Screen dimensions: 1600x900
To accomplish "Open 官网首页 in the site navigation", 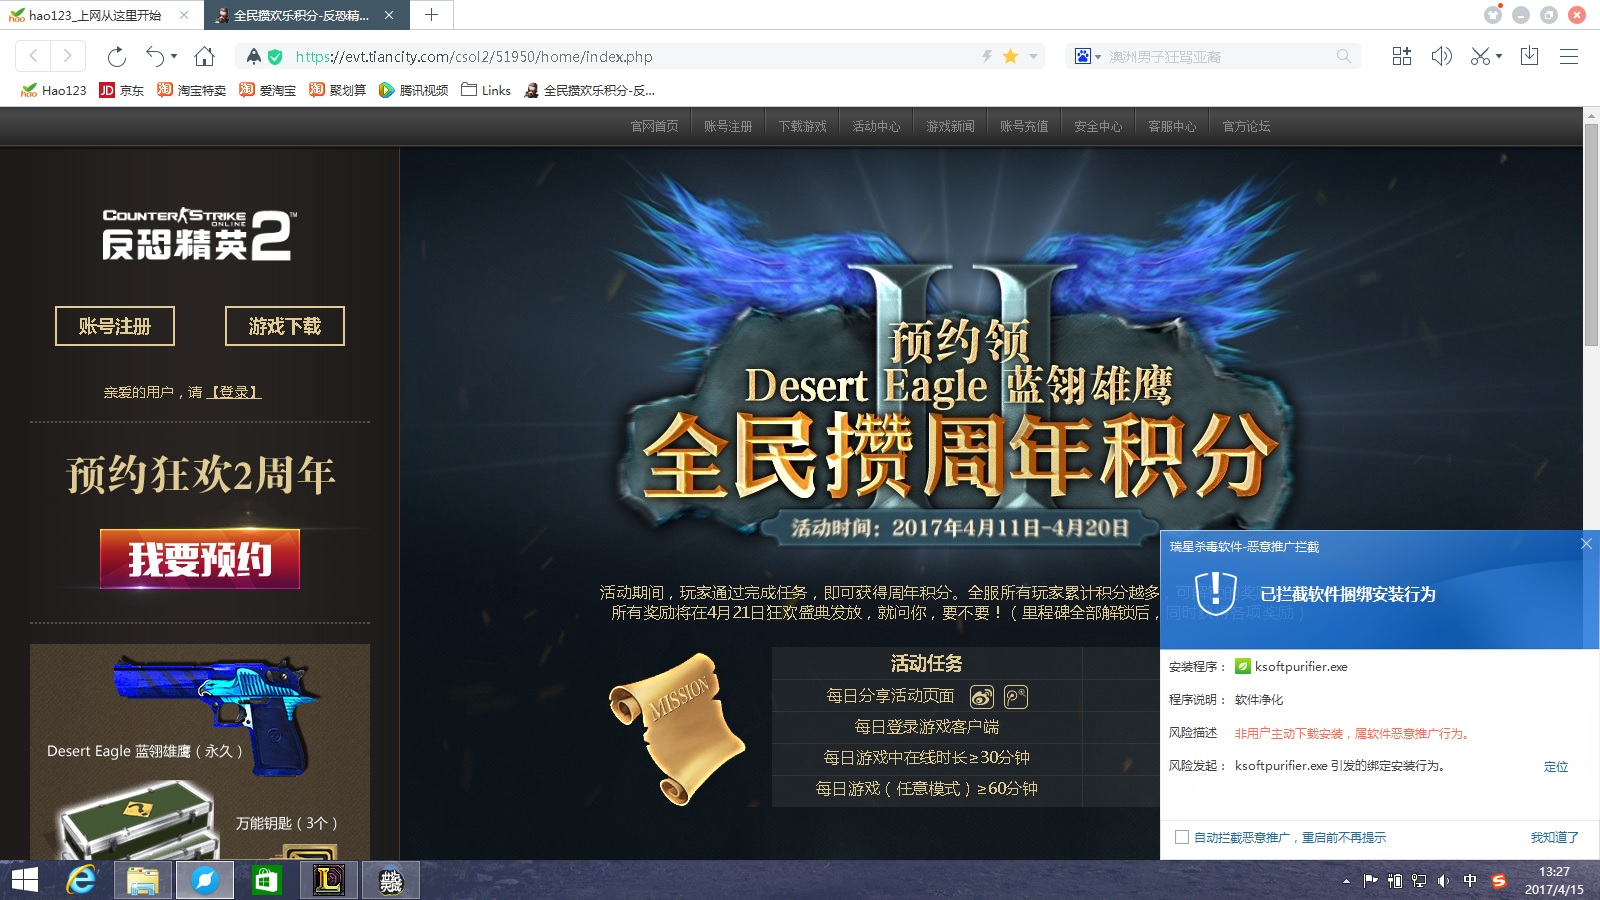I will coord(655,126).
